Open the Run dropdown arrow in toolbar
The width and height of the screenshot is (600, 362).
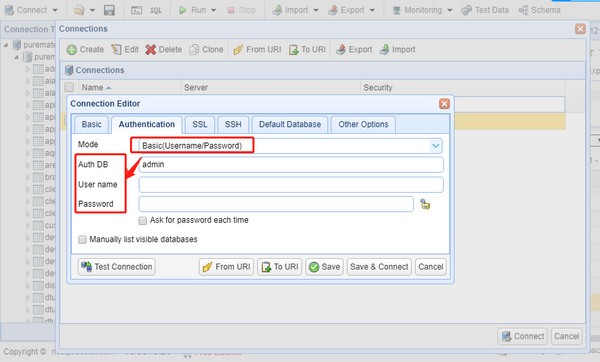214,10
